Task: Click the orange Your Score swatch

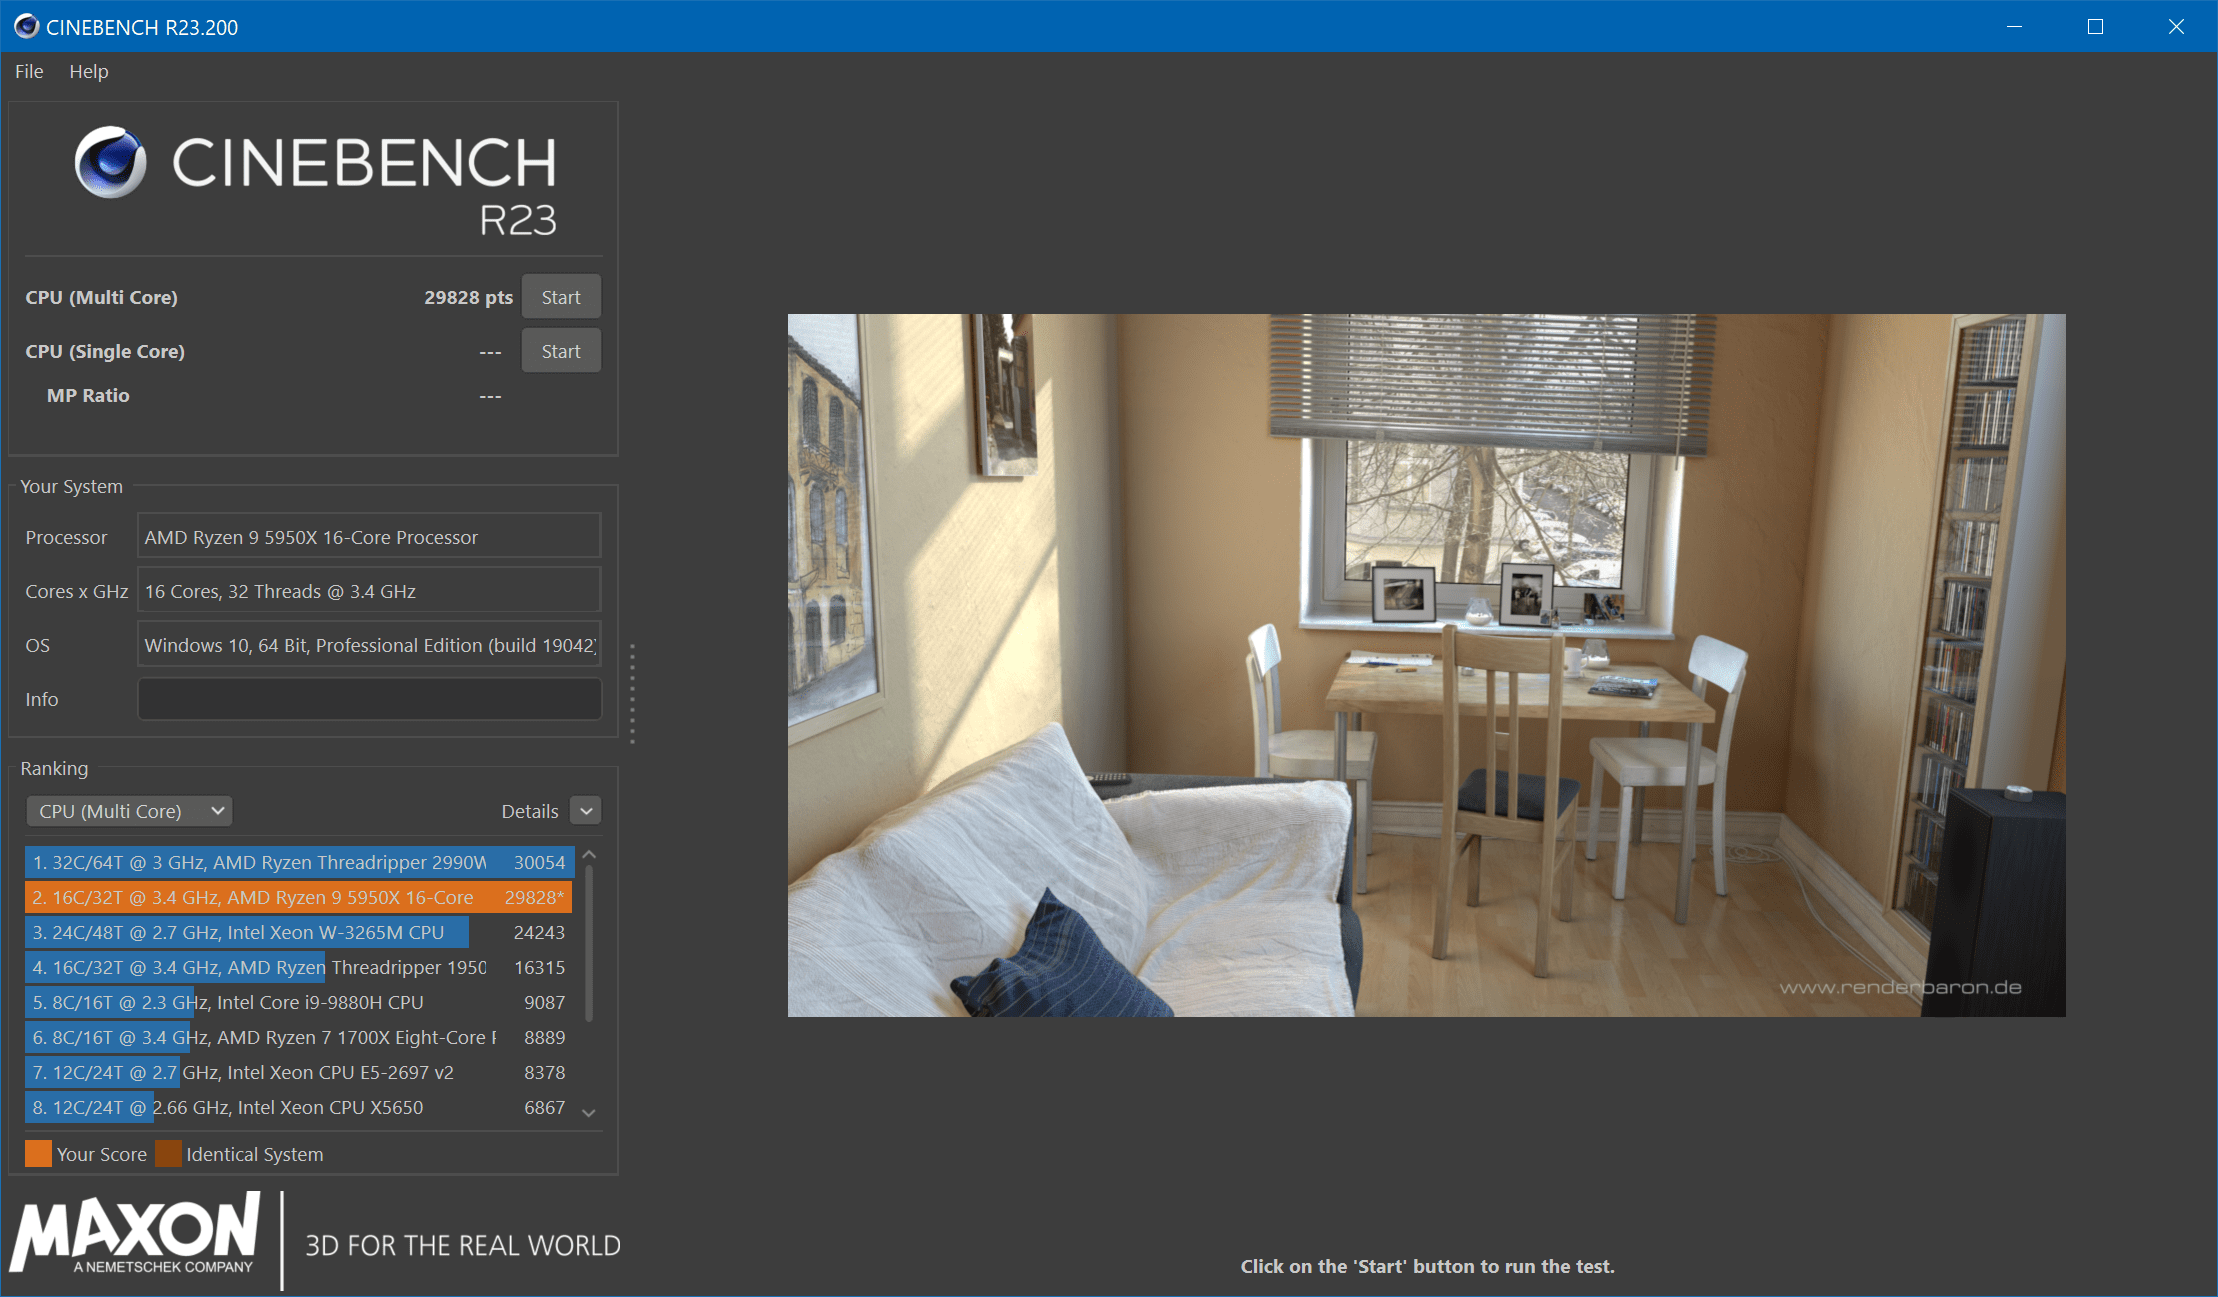Action: point(38,1154)
